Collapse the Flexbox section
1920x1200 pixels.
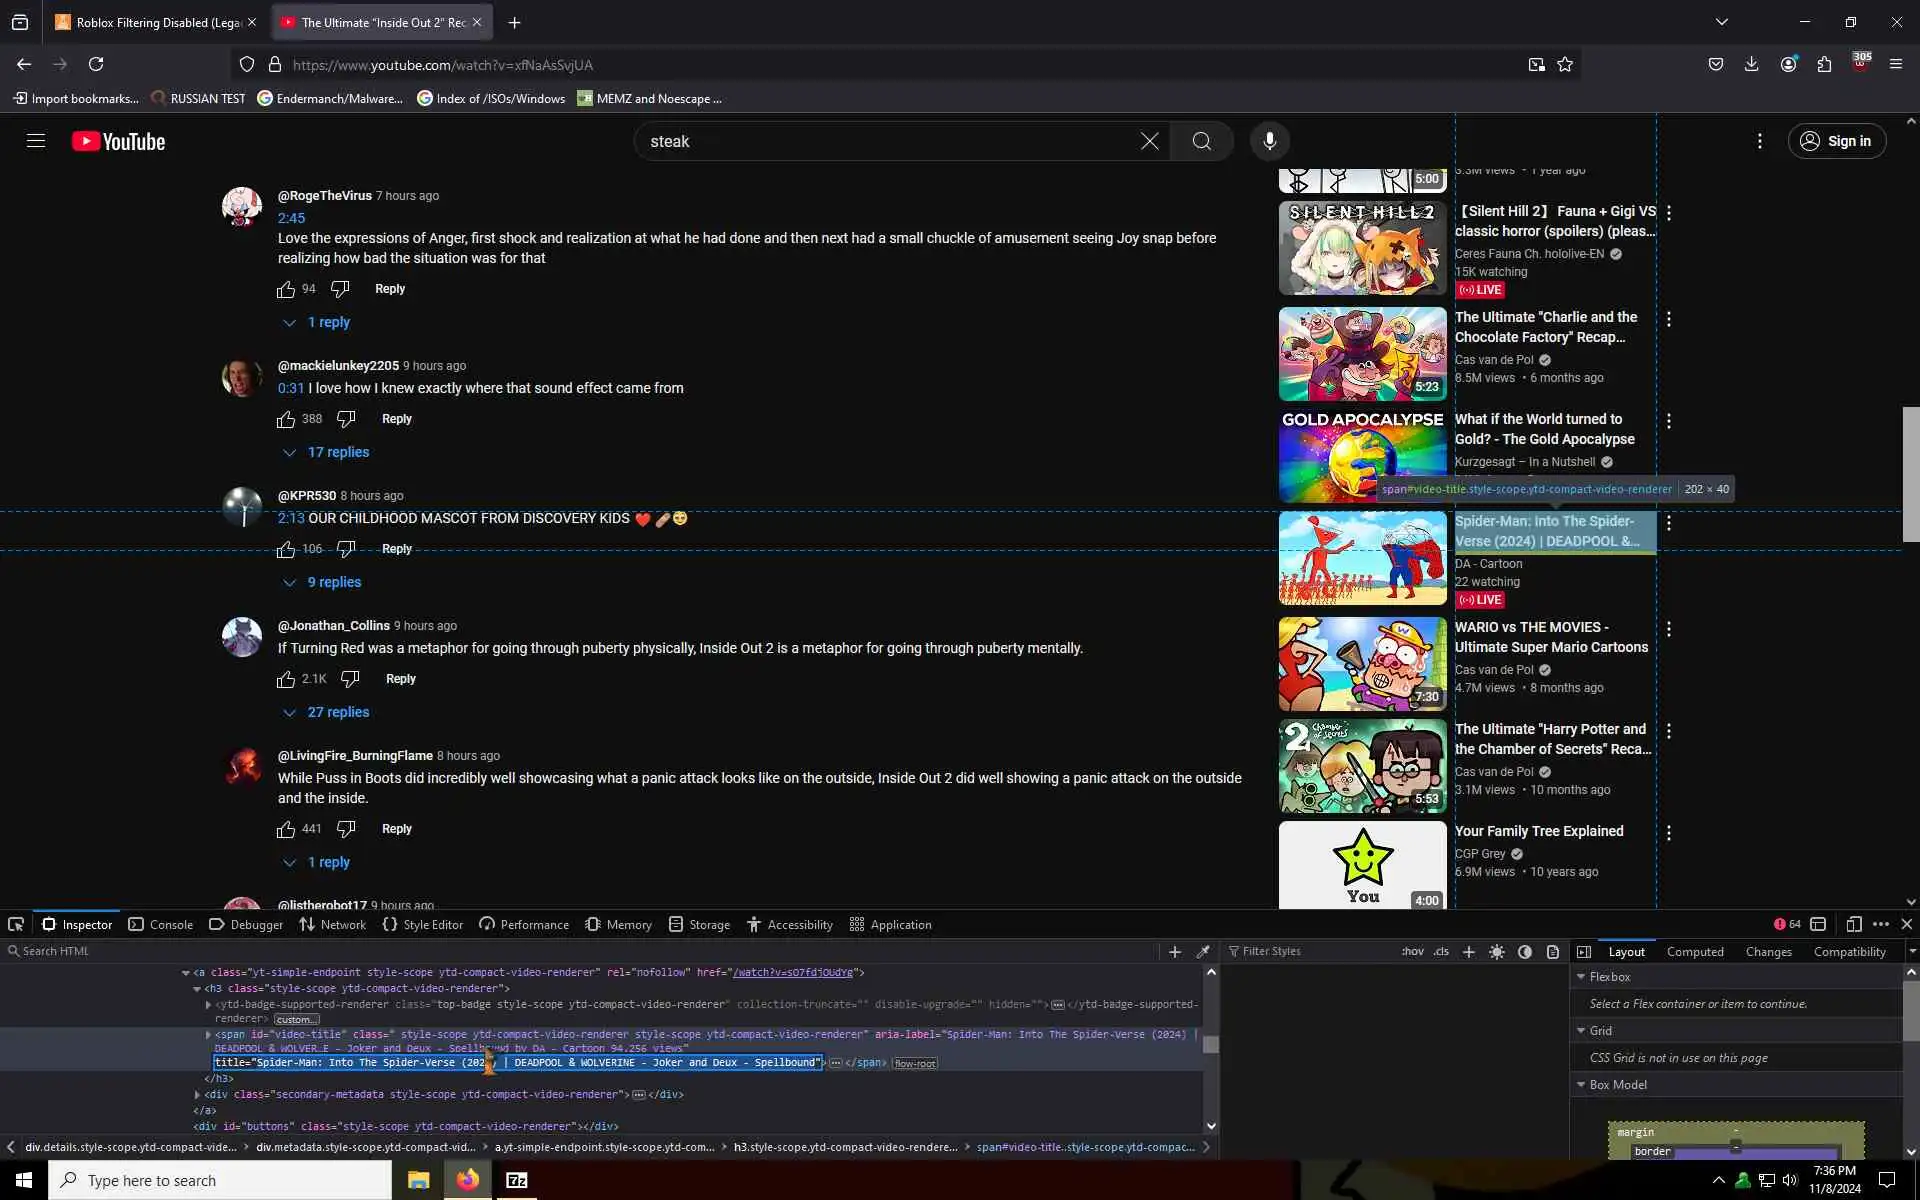point(1581,977)
